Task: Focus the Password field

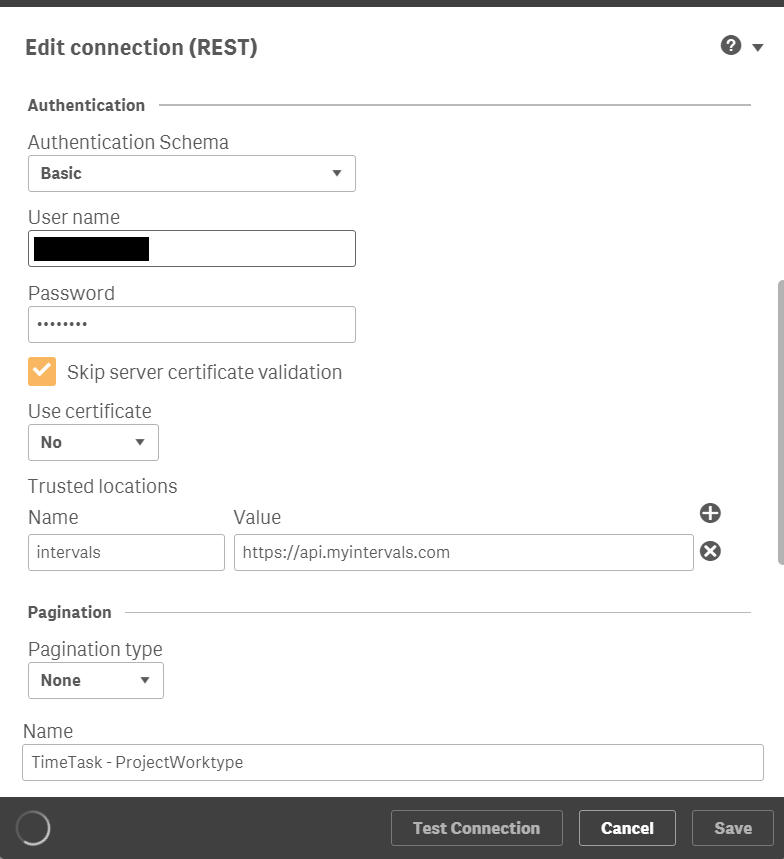Action: point(191,325)
